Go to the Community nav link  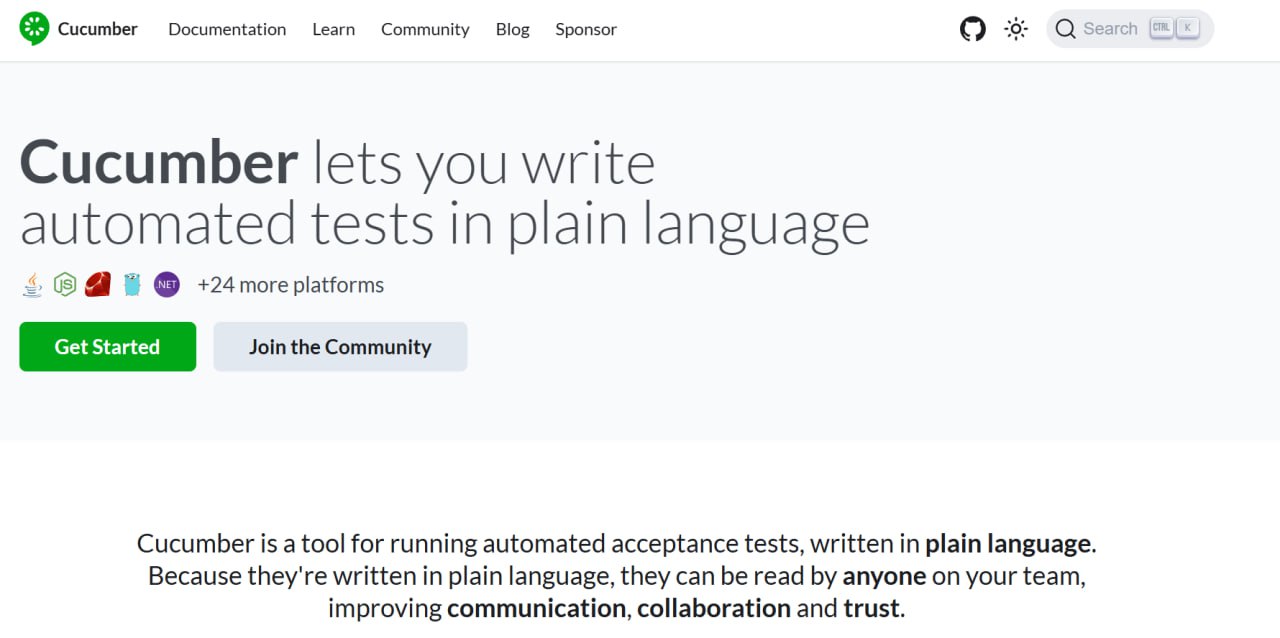[x=425, y=29]
